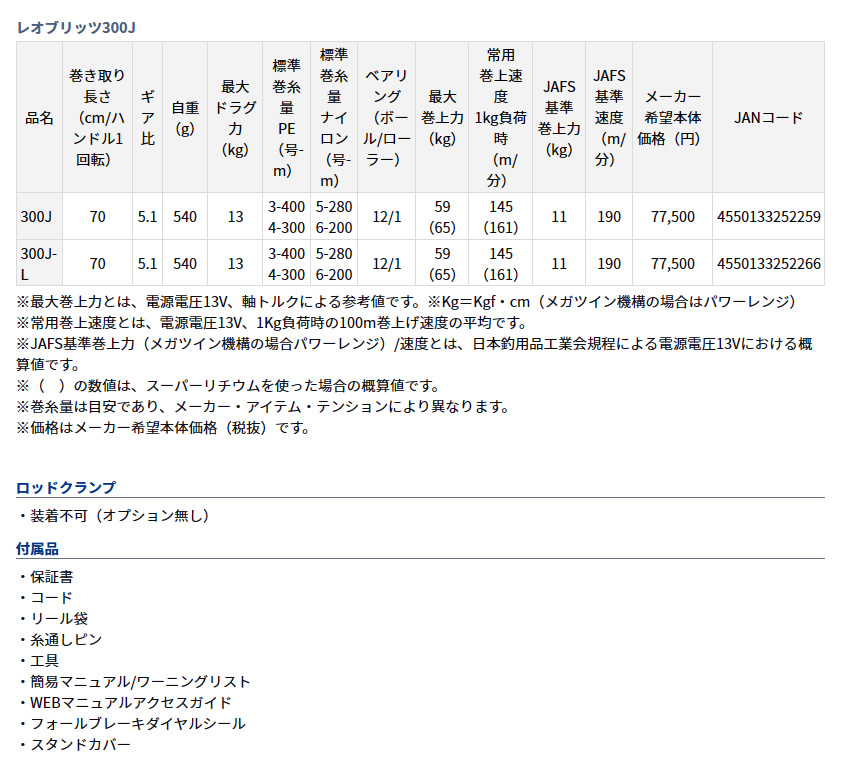Image resolution: width=842 pixels, height=777 pixels.
Task: Click the JAFS基準巻上力 footnote
Action: pyautogui.click(x=414, y=354)
